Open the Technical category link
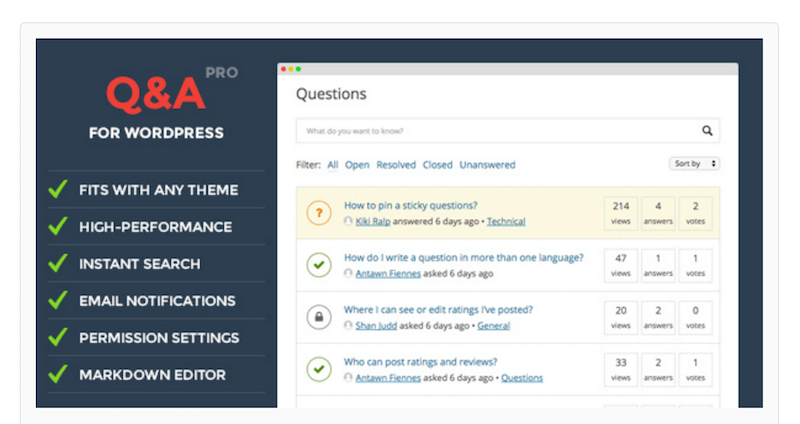Image resolution: width=800 pixels, height=424 pixels. pyautogui.click(x=506, y=221)
